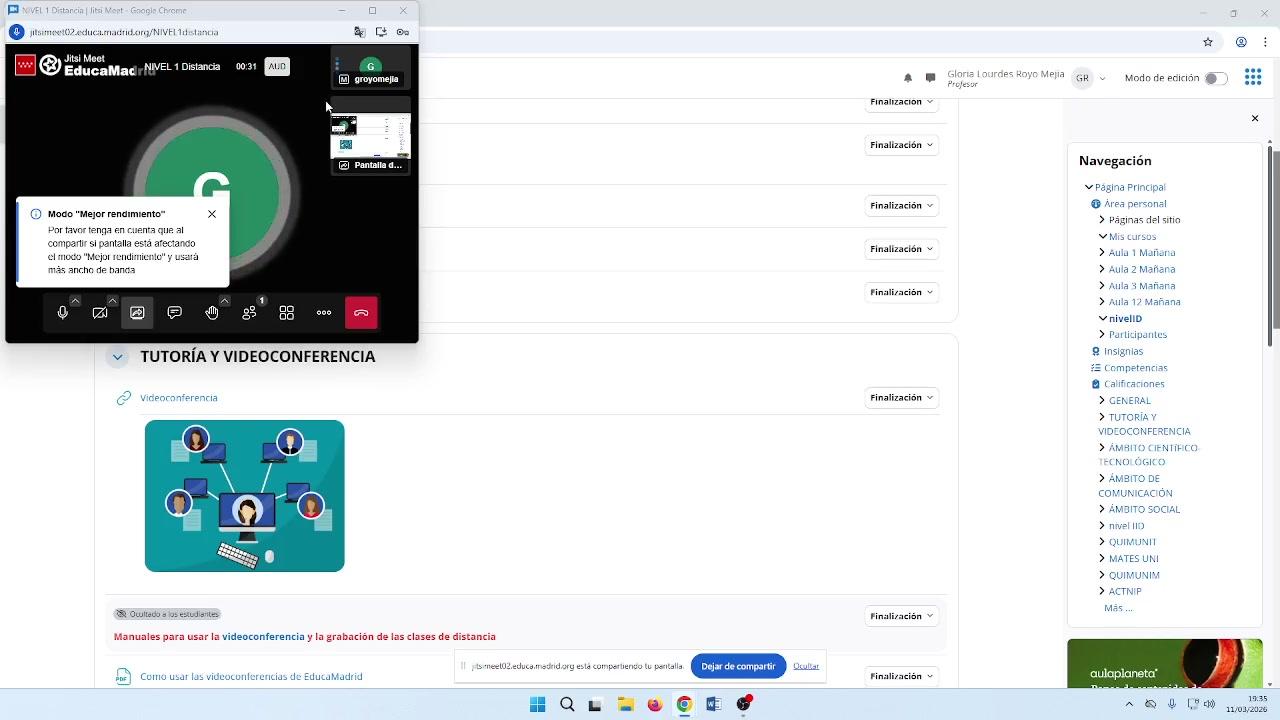Open Insignias in navigation
Viewport: 1280px width, 720px height.
coord(1123,352)
